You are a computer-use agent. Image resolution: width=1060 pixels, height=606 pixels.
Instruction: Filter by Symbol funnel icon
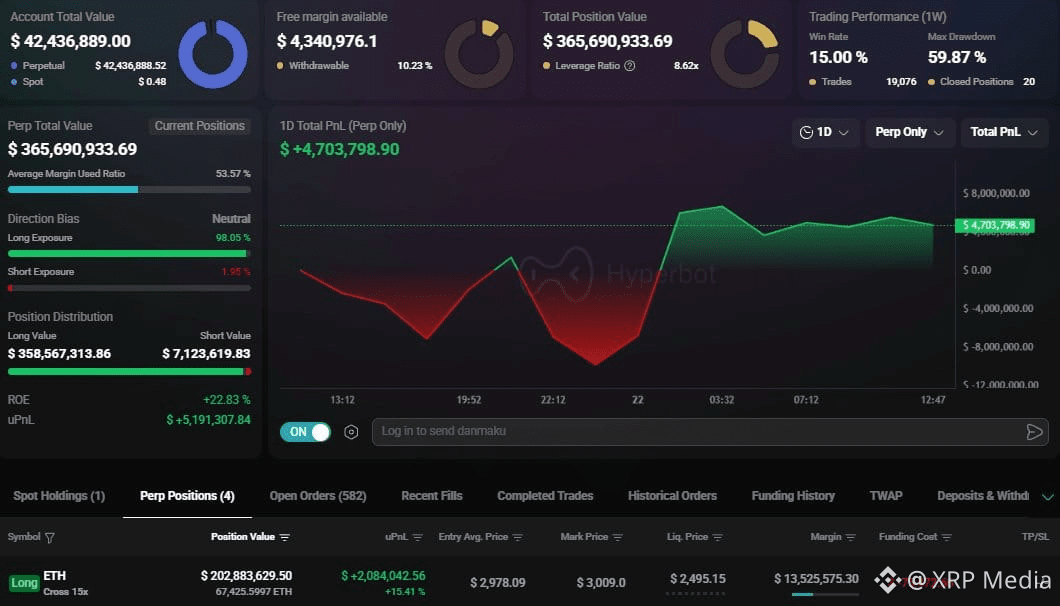click(49, 538)
